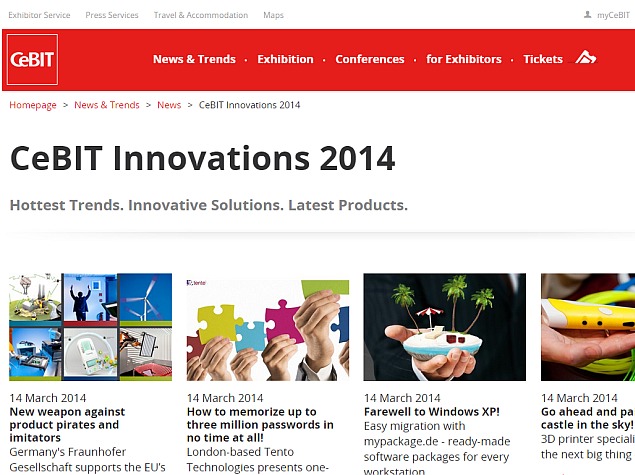This screenshot has width=635, height=475.
Task: Click the Deutsche Messe icon in red navbar
Action: point(586,59)
